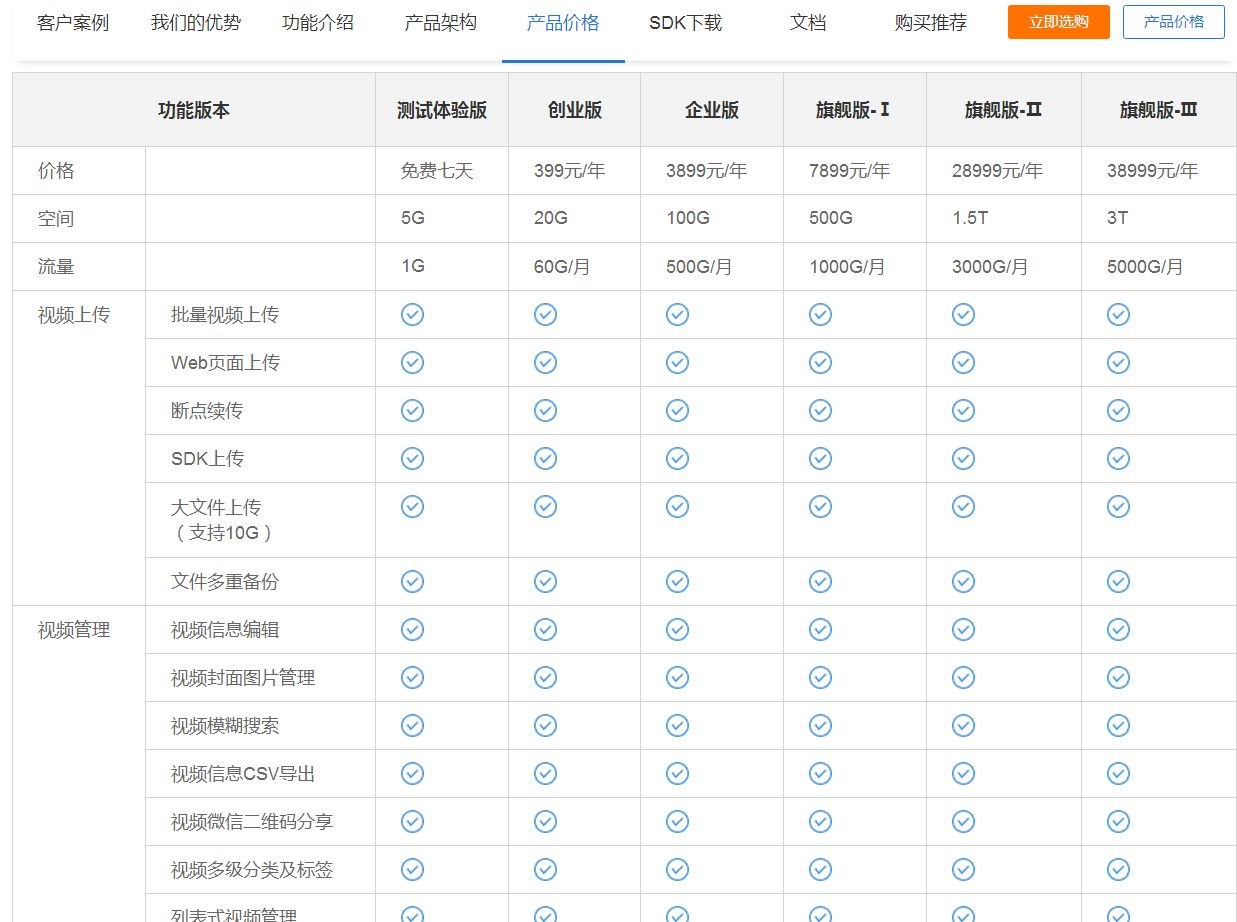Click the 功能版本 table header
The image size is (1237, 922).
click(194, 110)
